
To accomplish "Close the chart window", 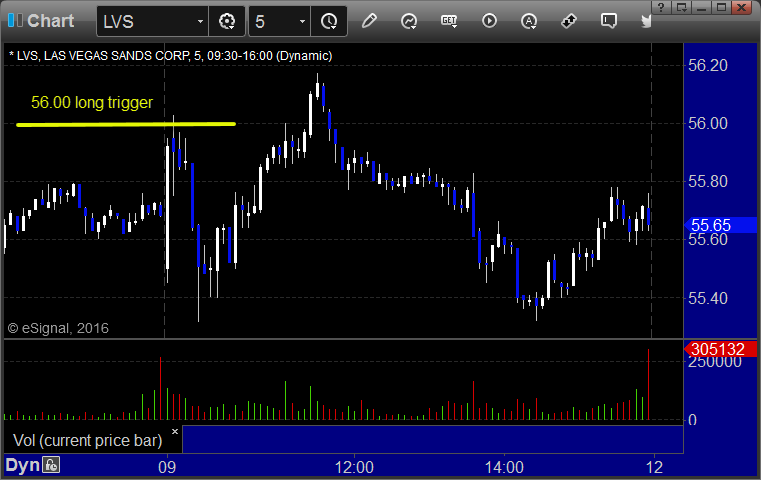I will click(742, 8).
